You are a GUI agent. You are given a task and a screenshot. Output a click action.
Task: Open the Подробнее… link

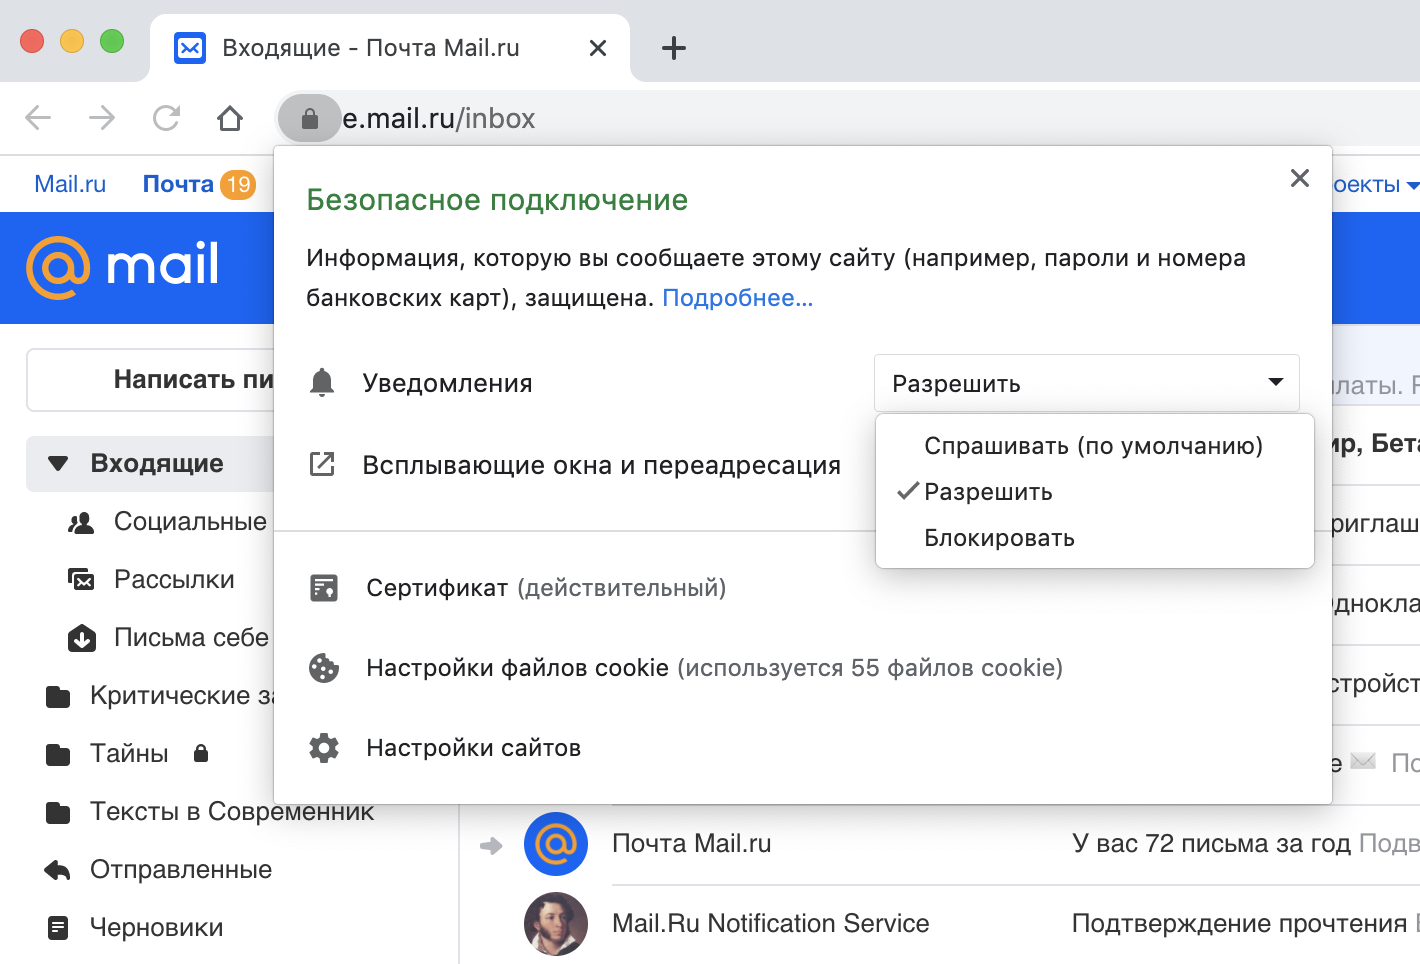point(738,298)
